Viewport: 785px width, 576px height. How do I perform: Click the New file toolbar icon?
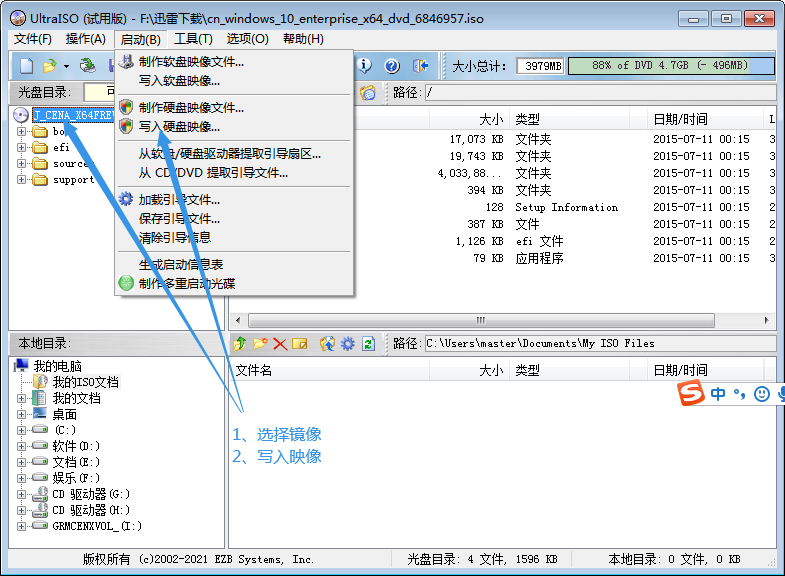26,66
